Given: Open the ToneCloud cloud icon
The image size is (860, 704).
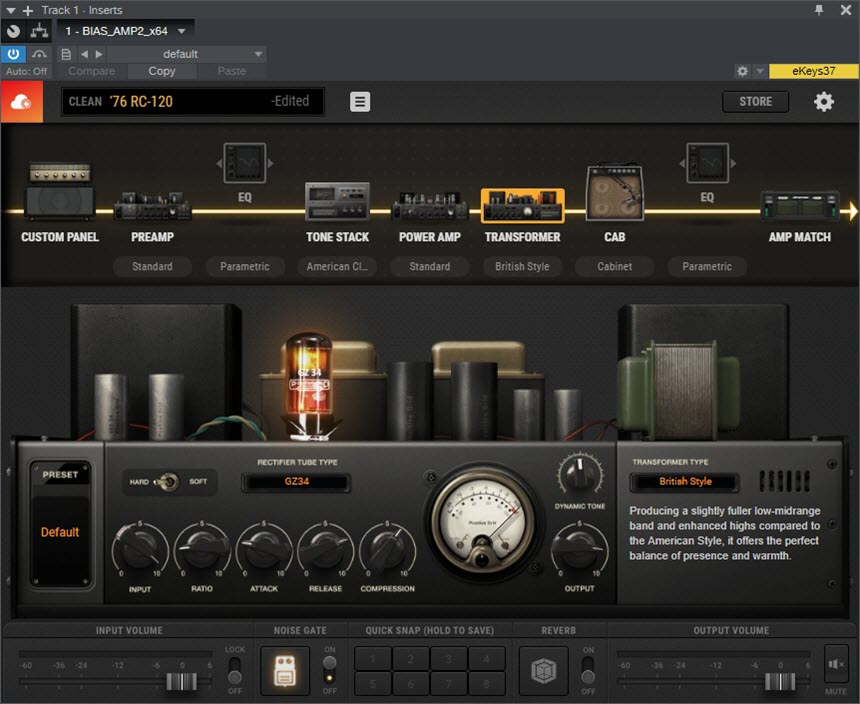Looking at the screenshot, I should click(x=22, y=102).
